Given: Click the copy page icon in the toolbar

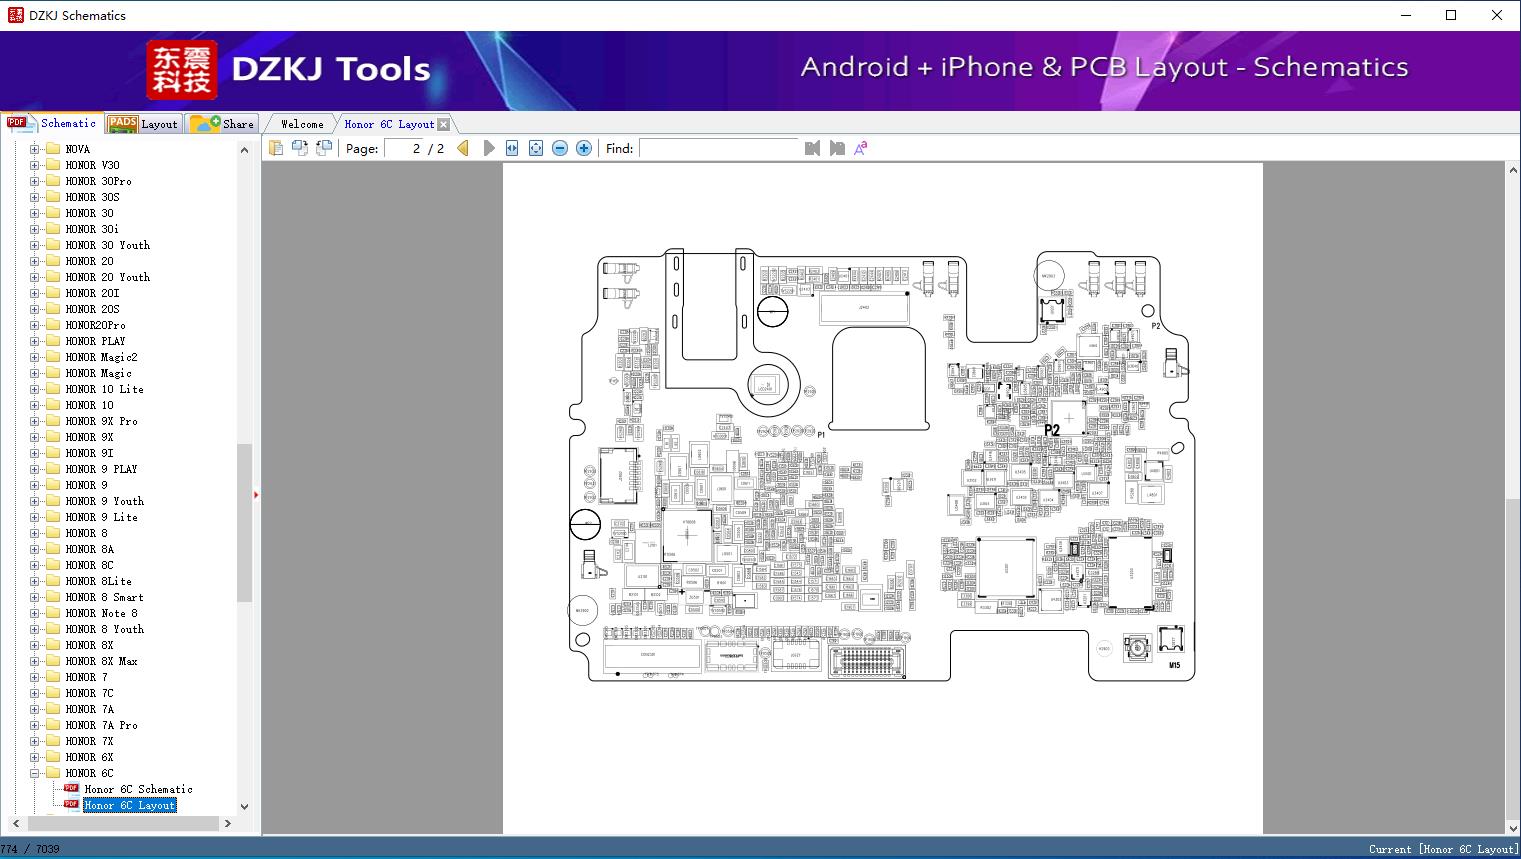Looking at the screenshot, I should (x=275, y=148).
